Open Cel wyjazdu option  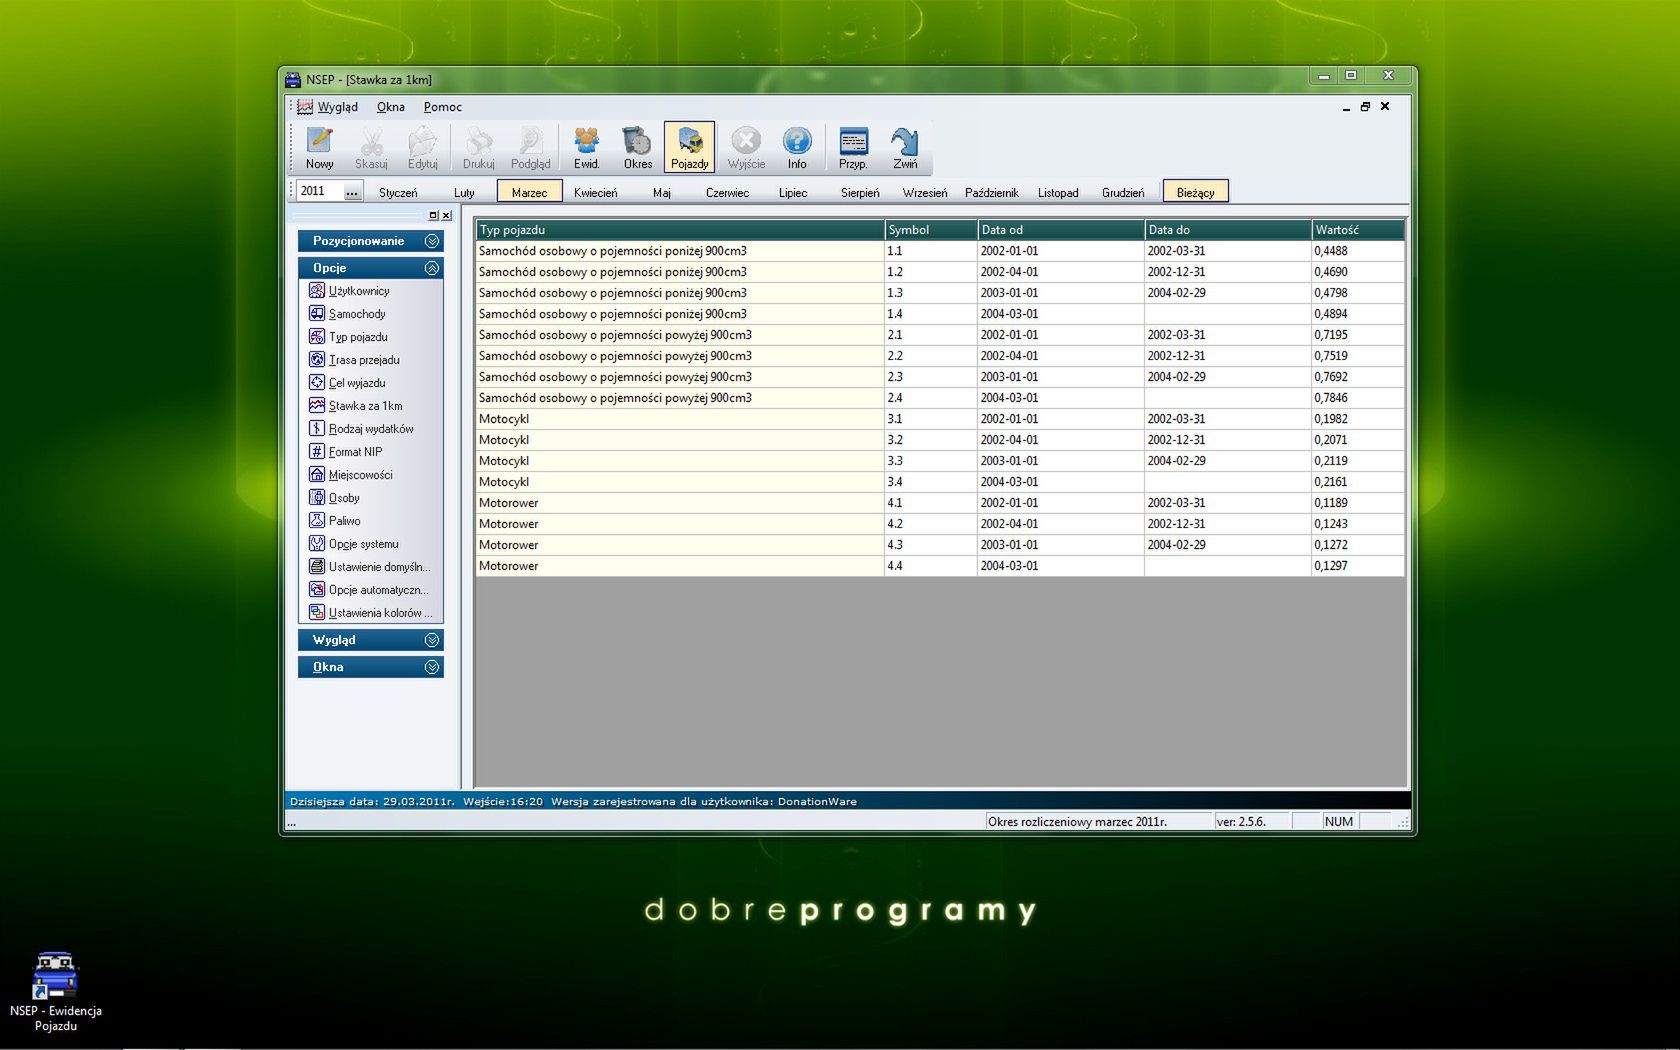[x=347, y=383]
